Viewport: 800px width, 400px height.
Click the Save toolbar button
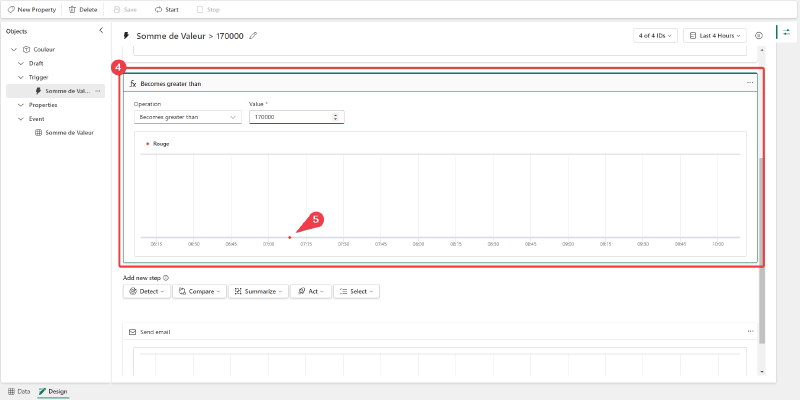(x=125, y=10)
